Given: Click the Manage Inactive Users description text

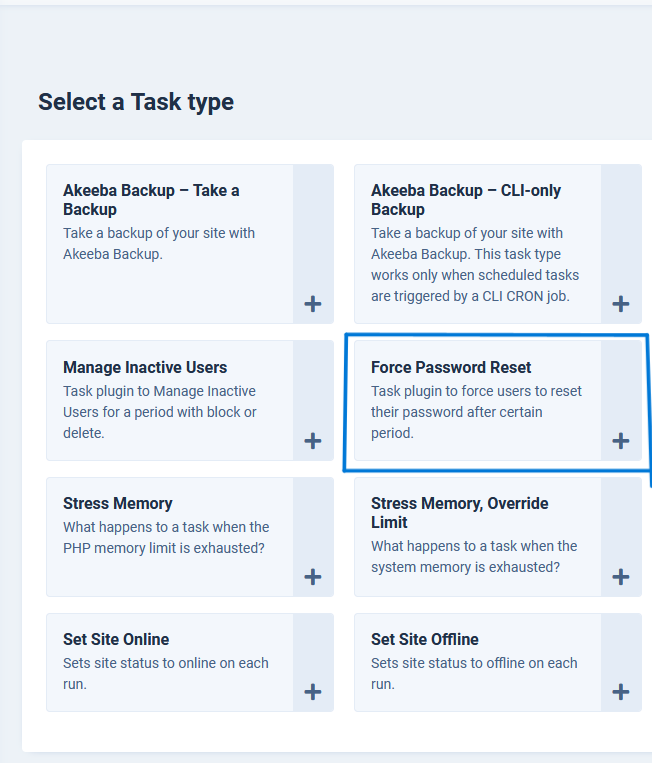Looking at the screenshot, I should (159, 412).
